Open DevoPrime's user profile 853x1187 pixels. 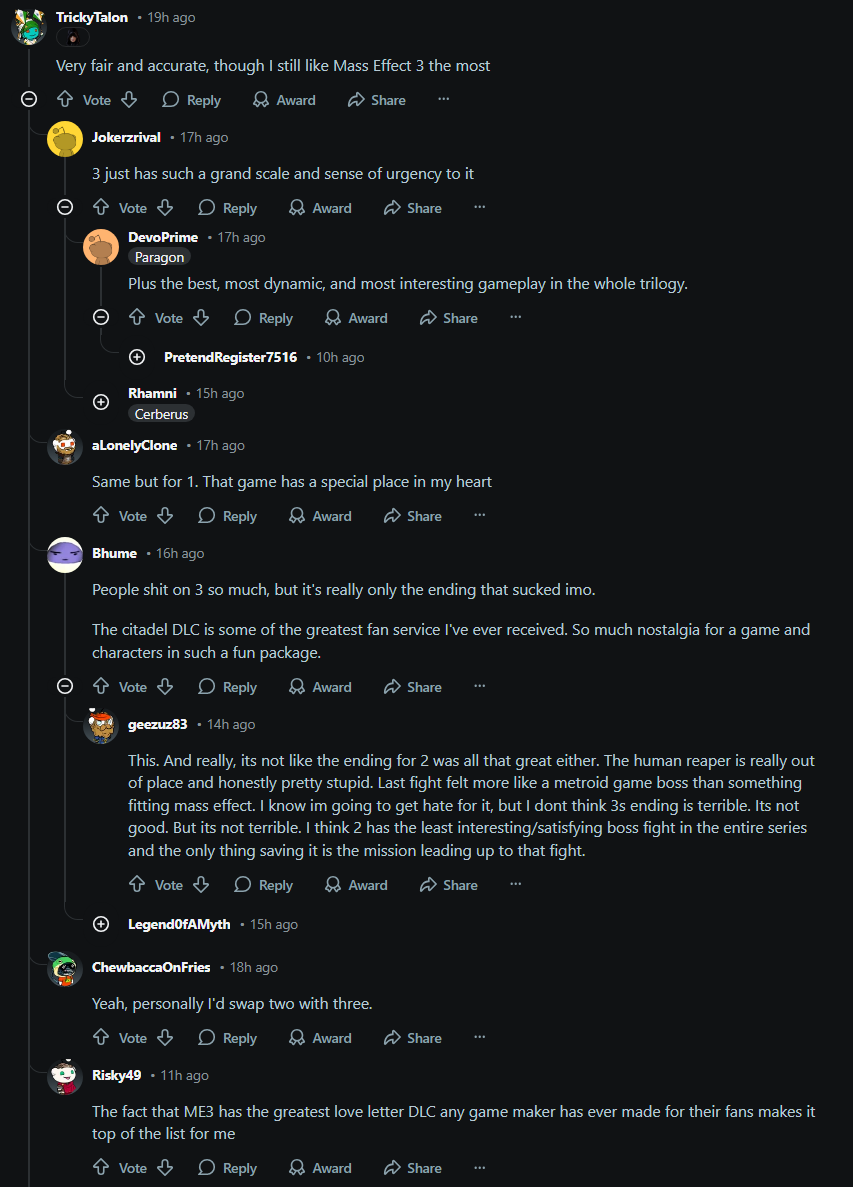coord(163,237)
